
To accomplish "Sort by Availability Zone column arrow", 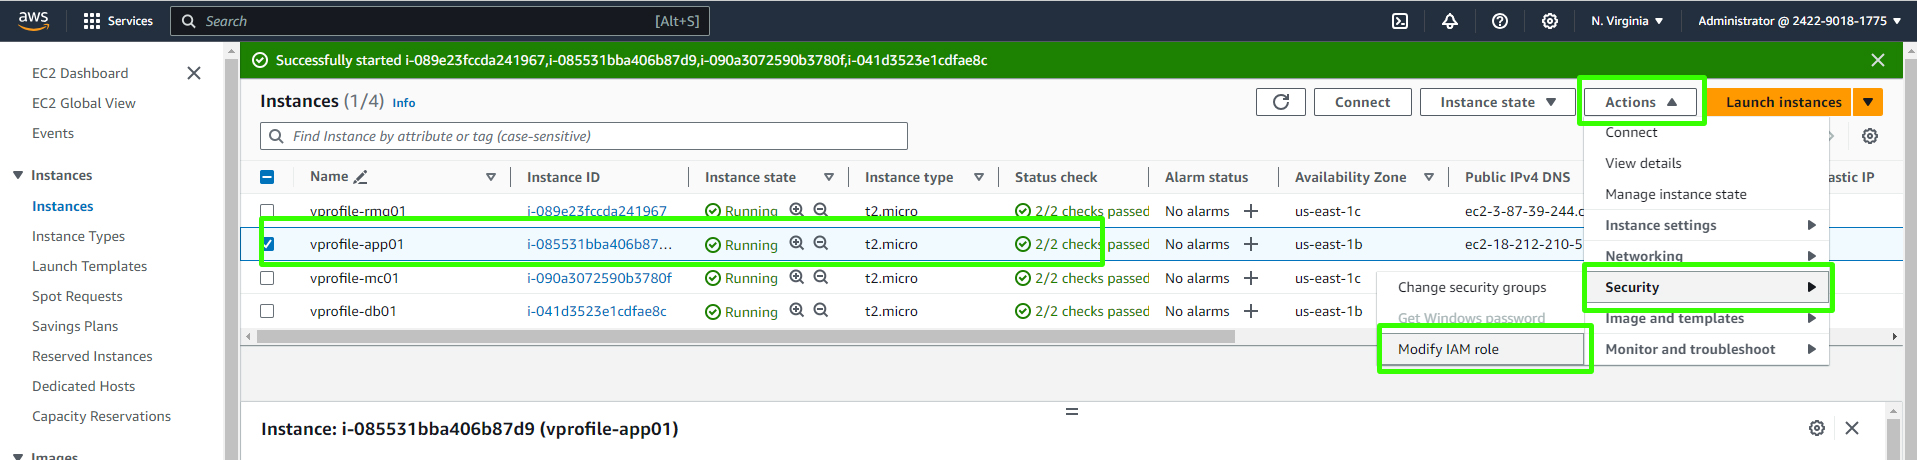I will pyautogui.click(x=1429, y=177).
